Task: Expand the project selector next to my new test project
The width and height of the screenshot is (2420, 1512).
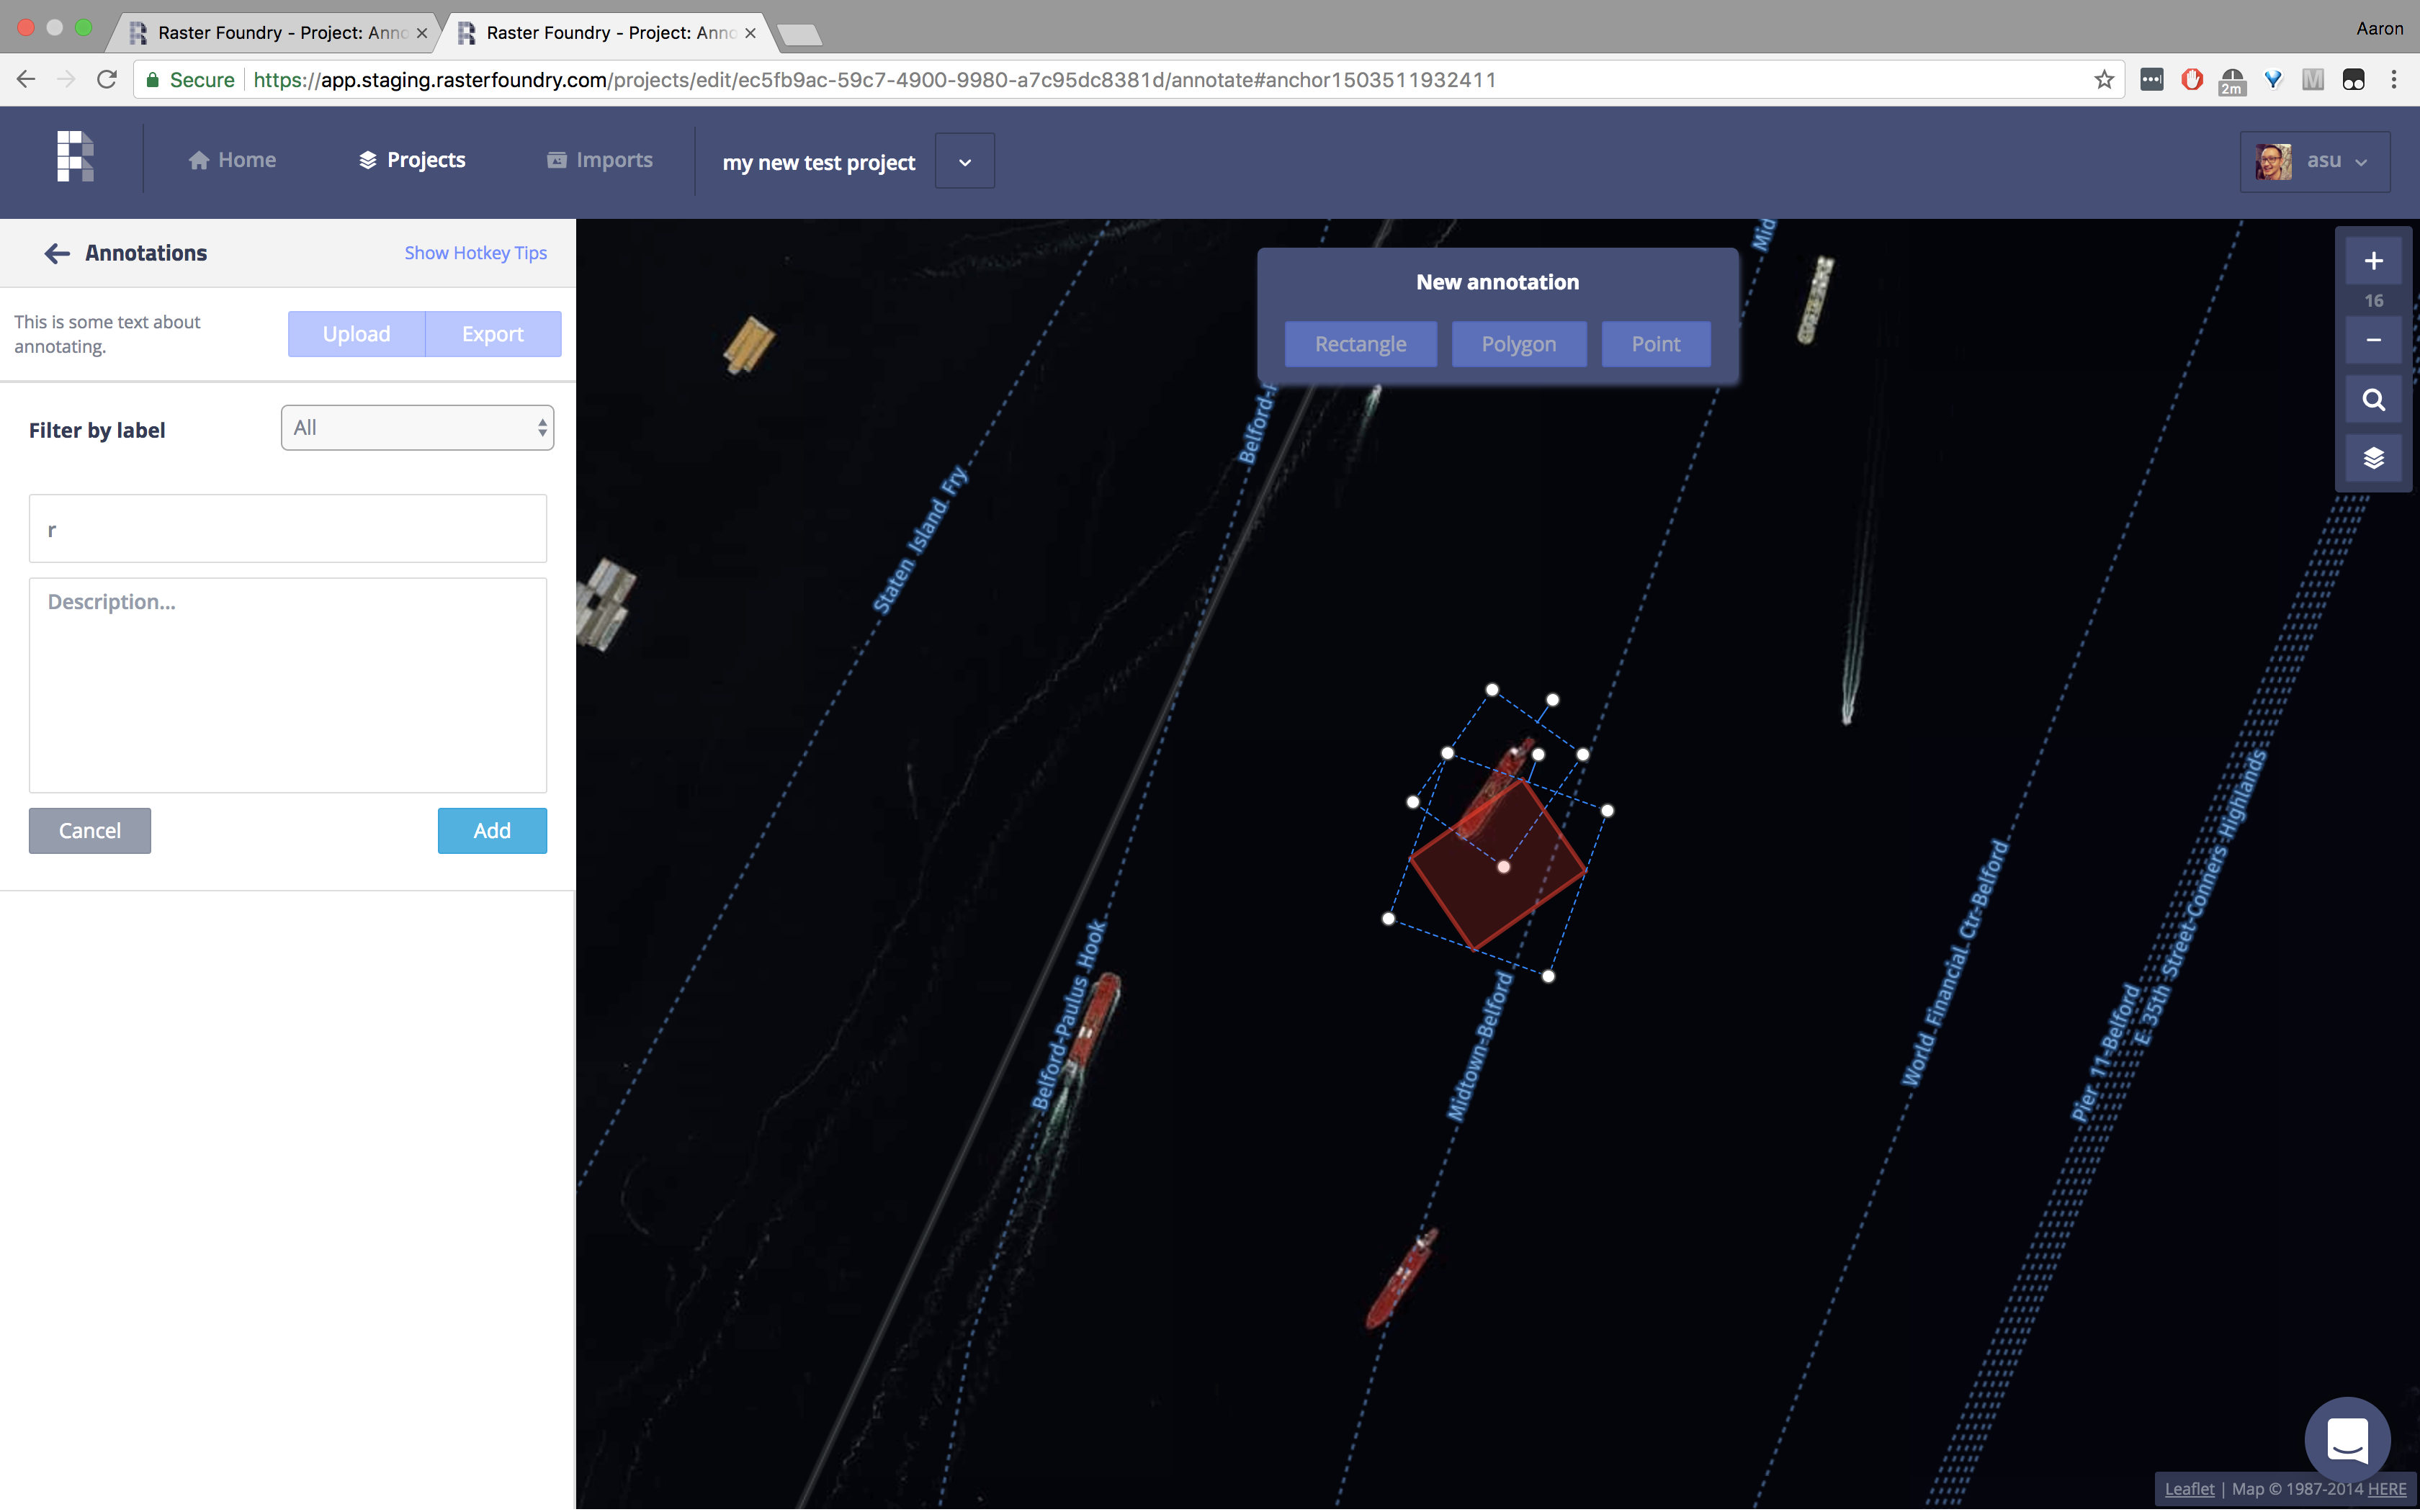Action: tap(963, 160)
